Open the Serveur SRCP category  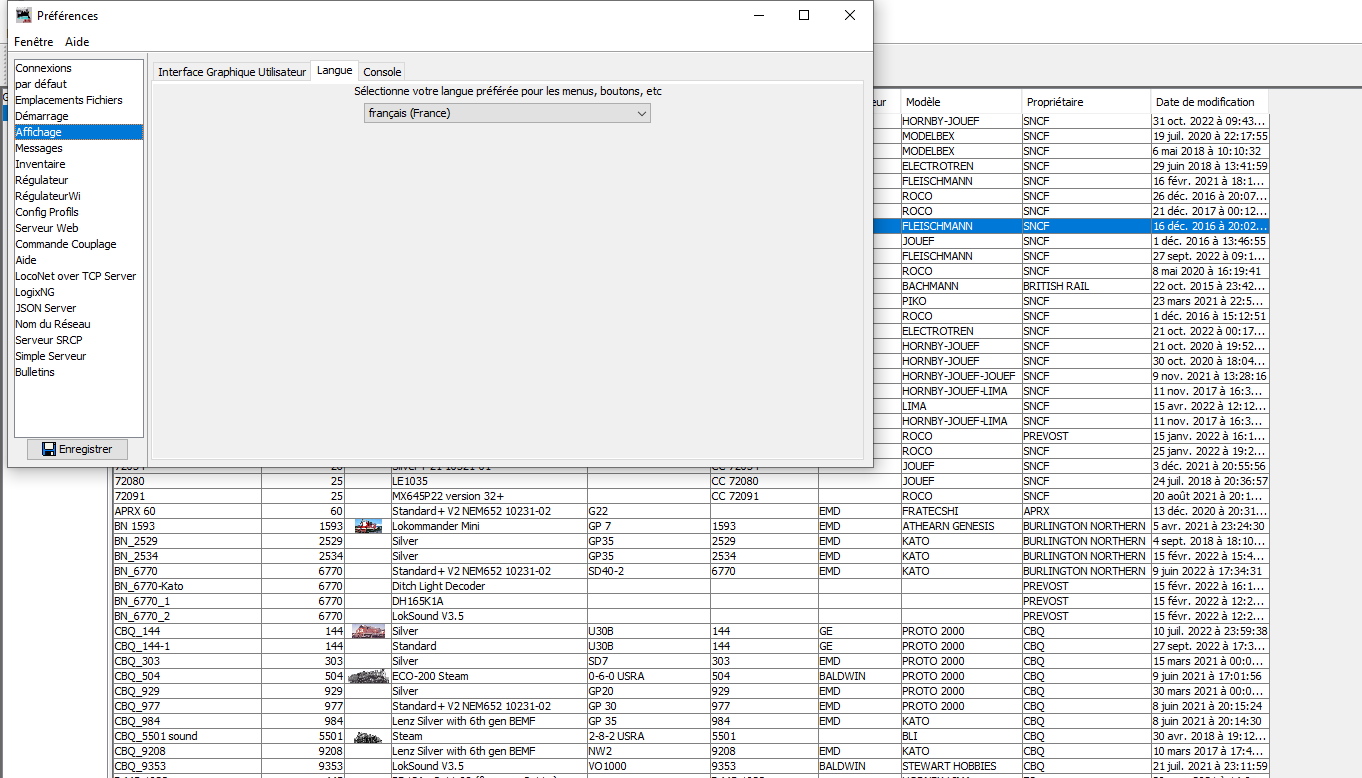point(78,340)
